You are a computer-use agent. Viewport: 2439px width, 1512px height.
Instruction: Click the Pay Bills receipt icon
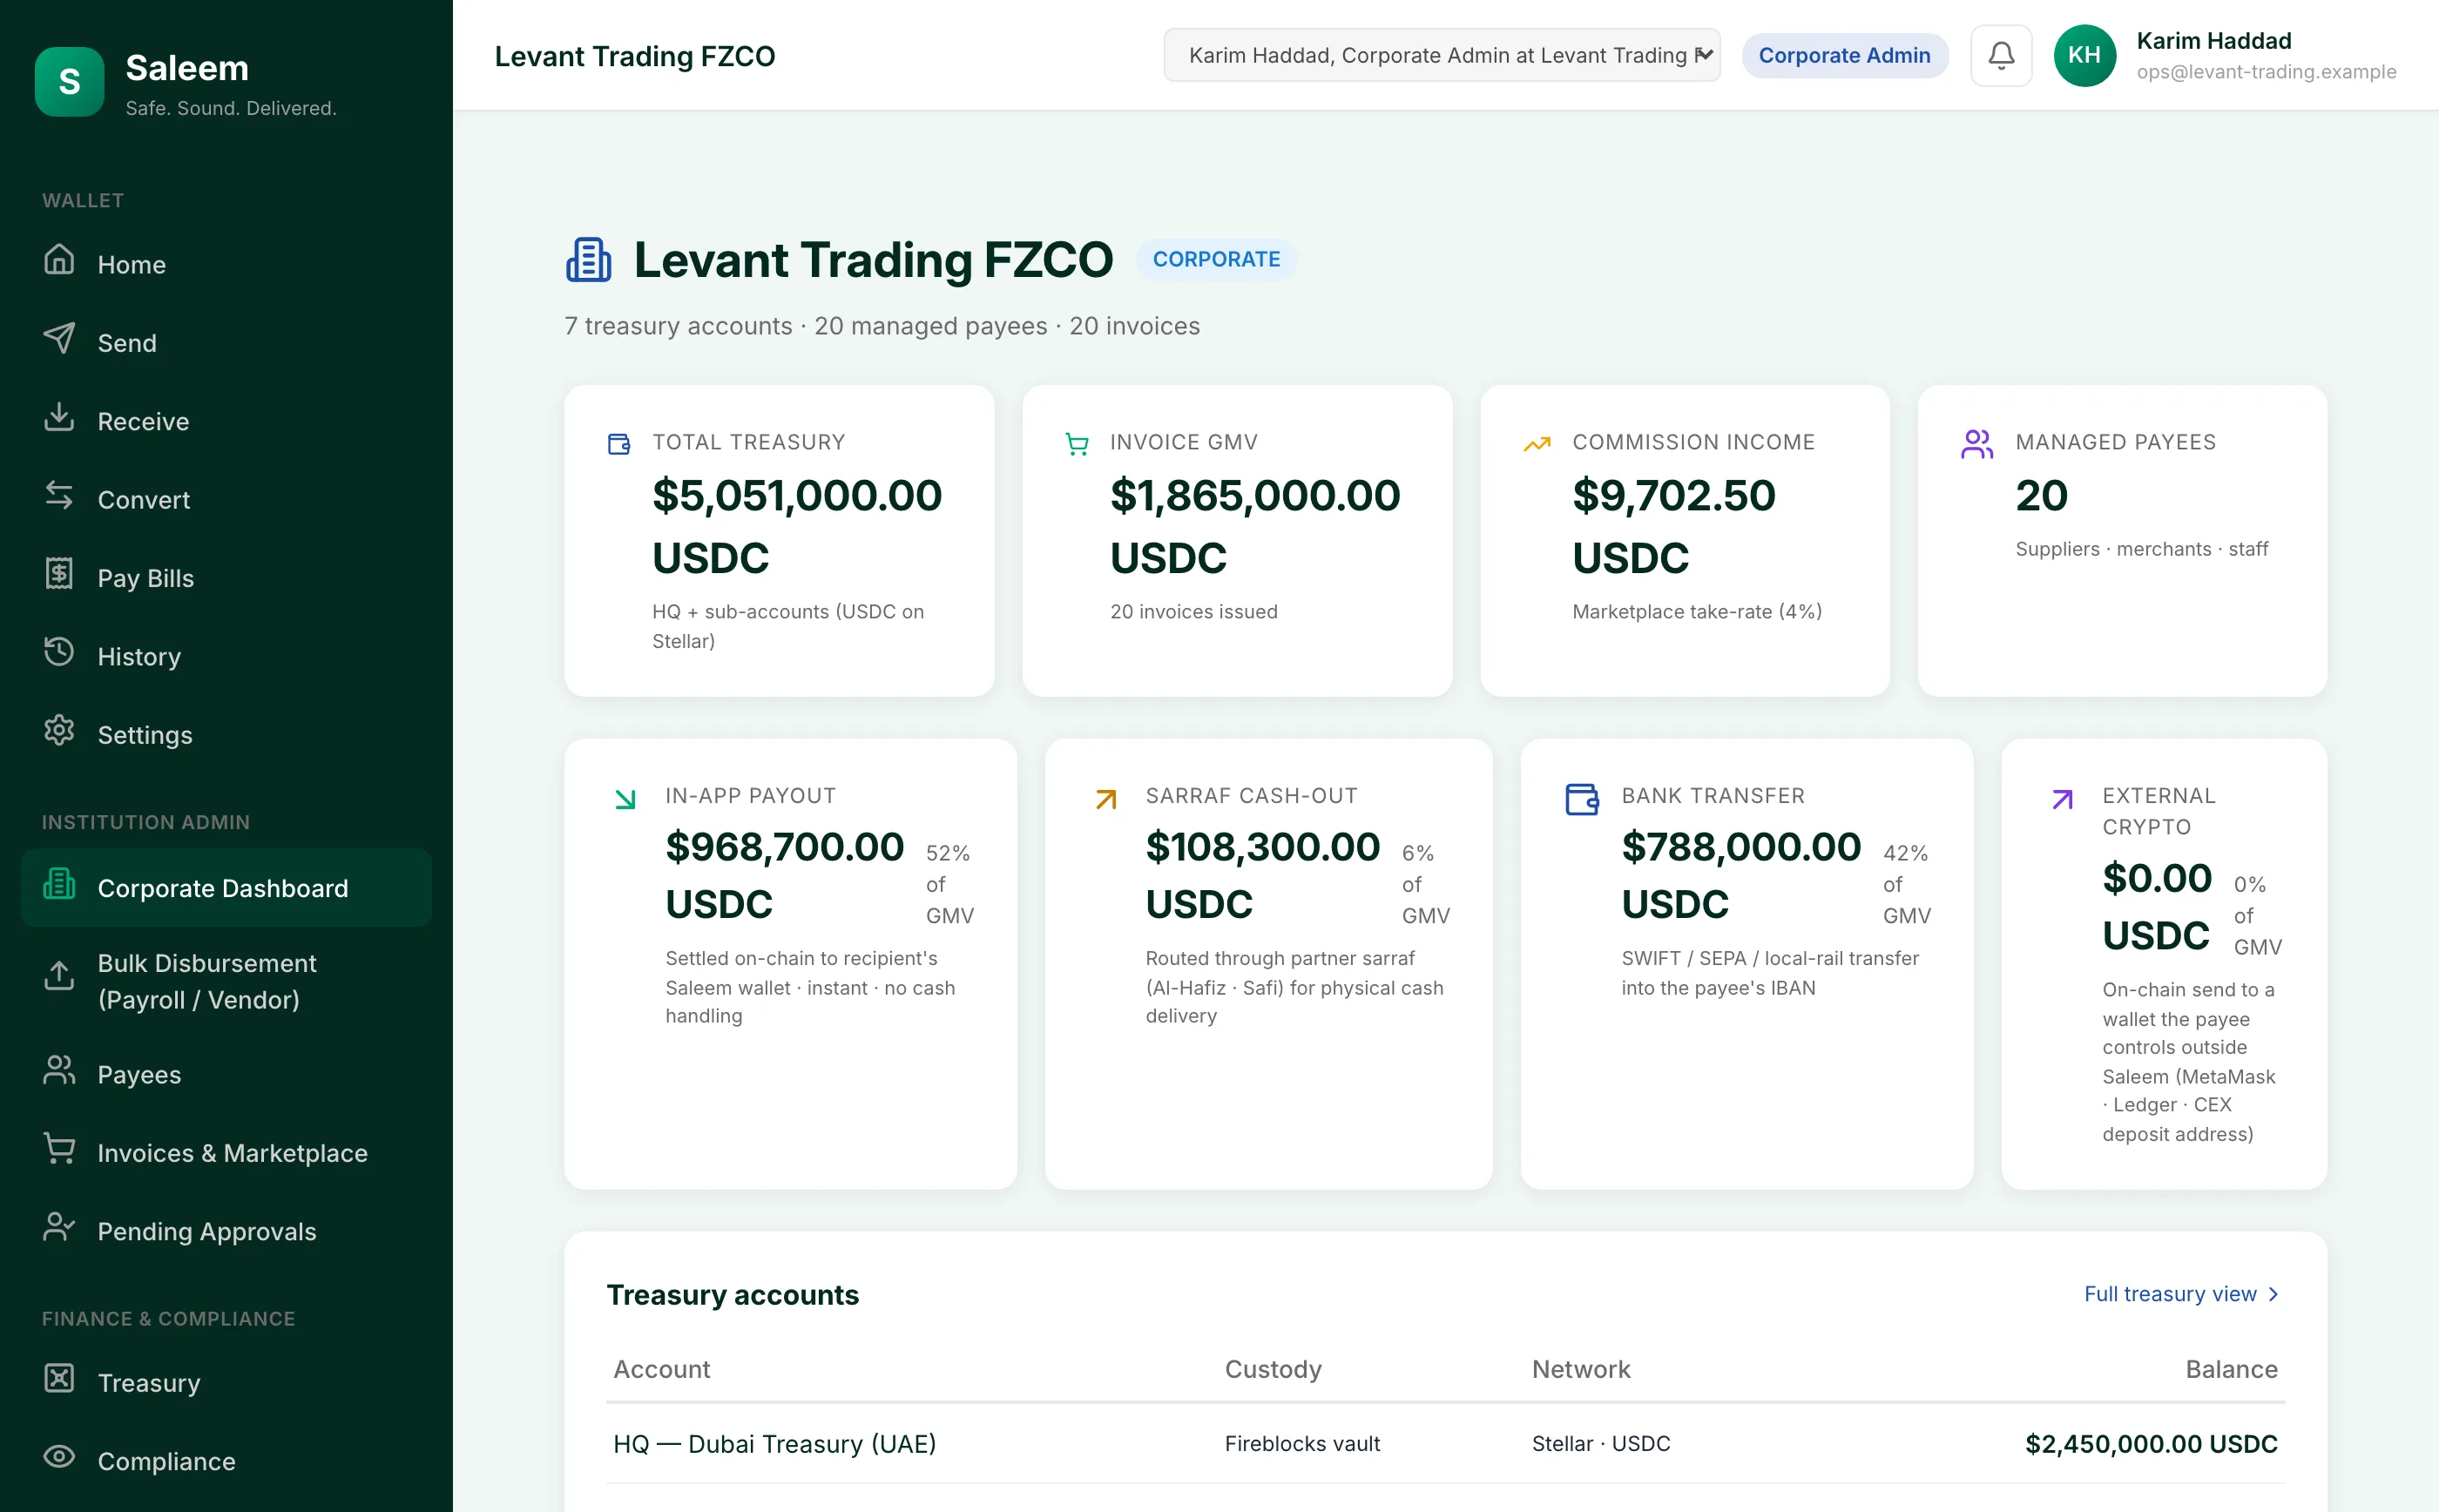pos(59,574)
